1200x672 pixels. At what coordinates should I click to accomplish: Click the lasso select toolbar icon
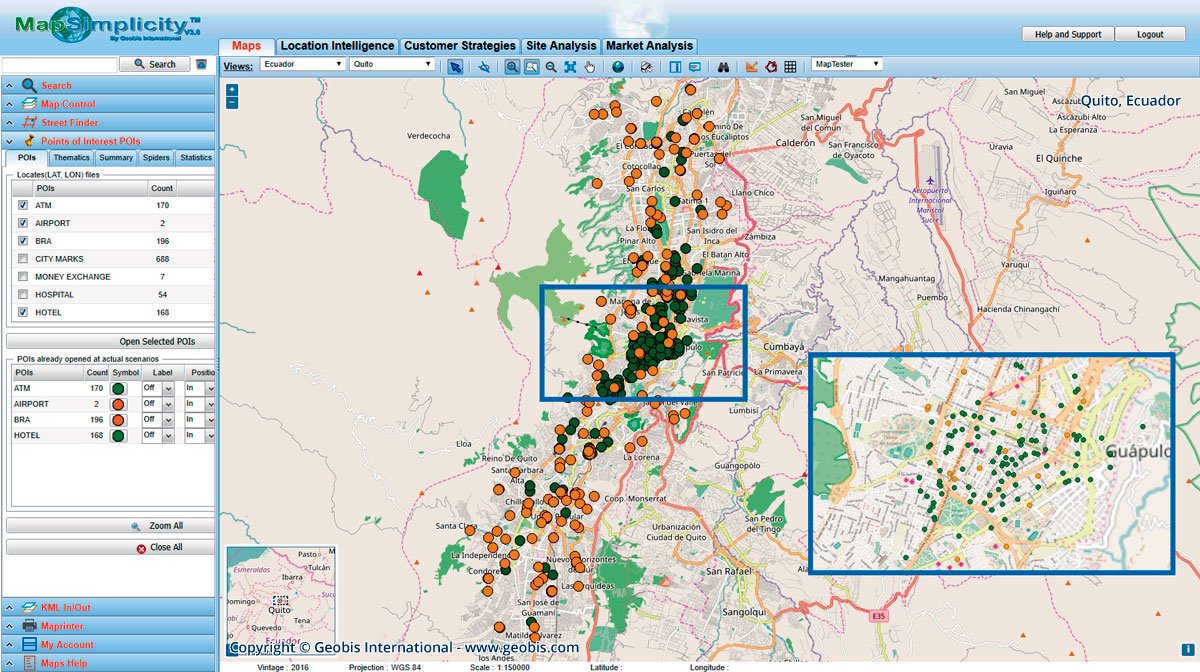(x=484, y=66)
